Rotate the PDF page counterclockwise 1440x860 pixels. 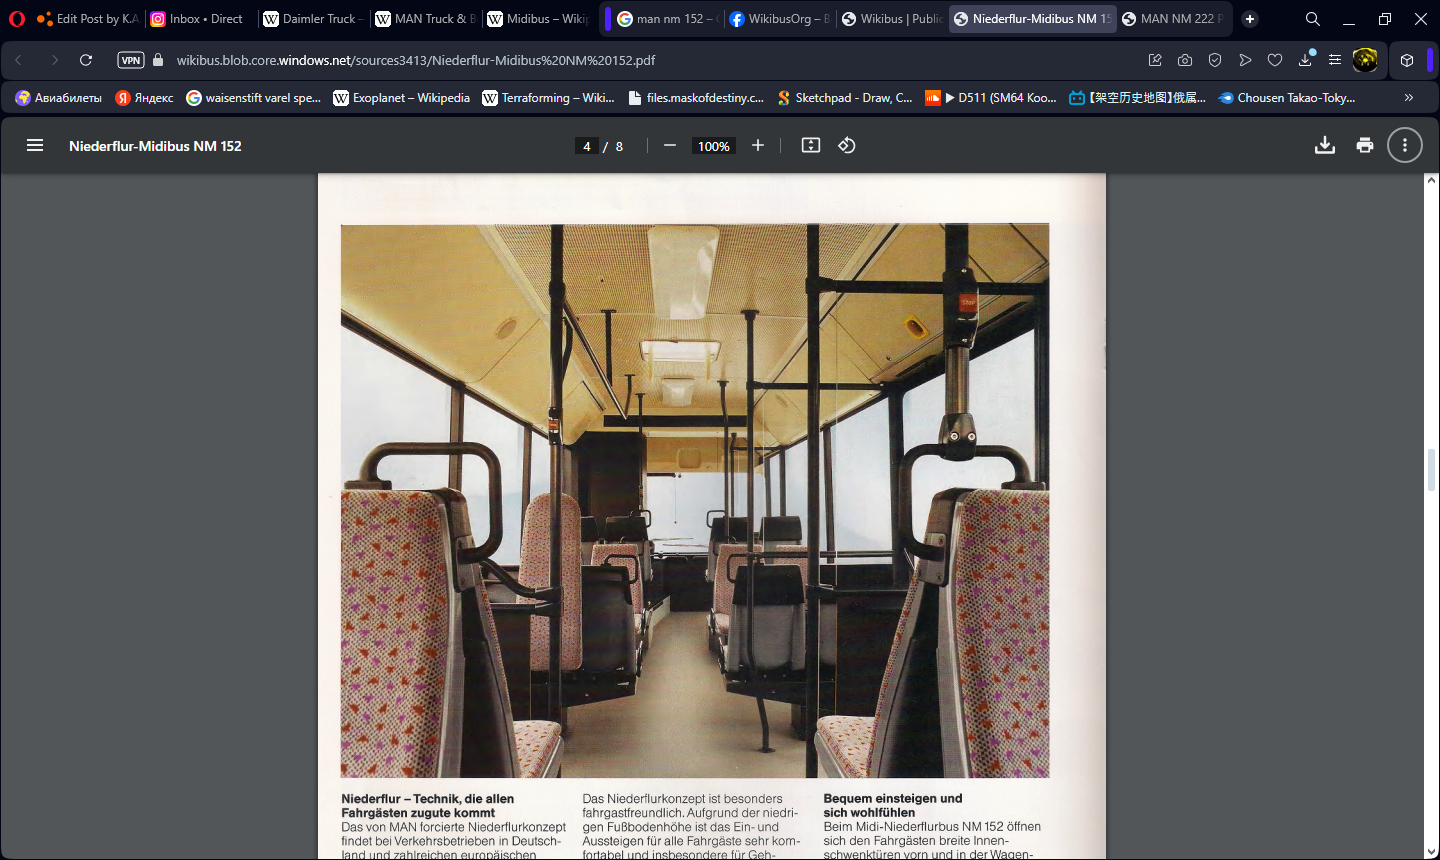(x=847, y=146)
